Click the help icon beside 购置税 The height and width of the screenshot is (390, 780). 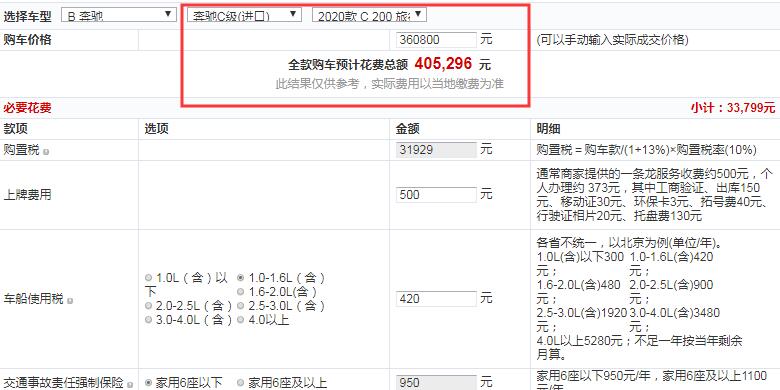click(46, 151)
